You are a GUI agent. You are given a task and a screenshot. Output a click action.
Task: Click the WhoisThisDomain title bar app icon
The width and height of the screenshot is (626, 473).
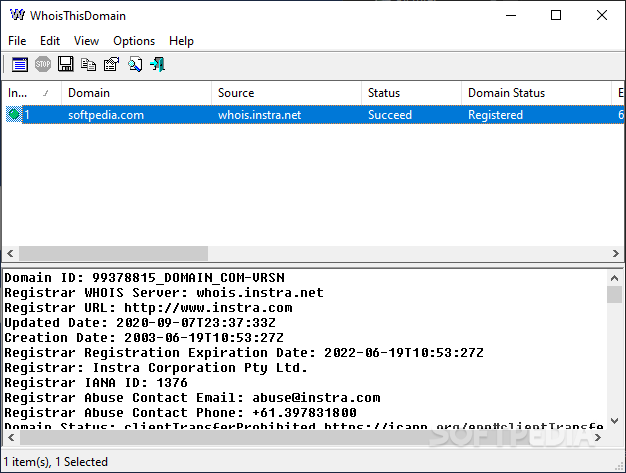[x=17, y=15]
